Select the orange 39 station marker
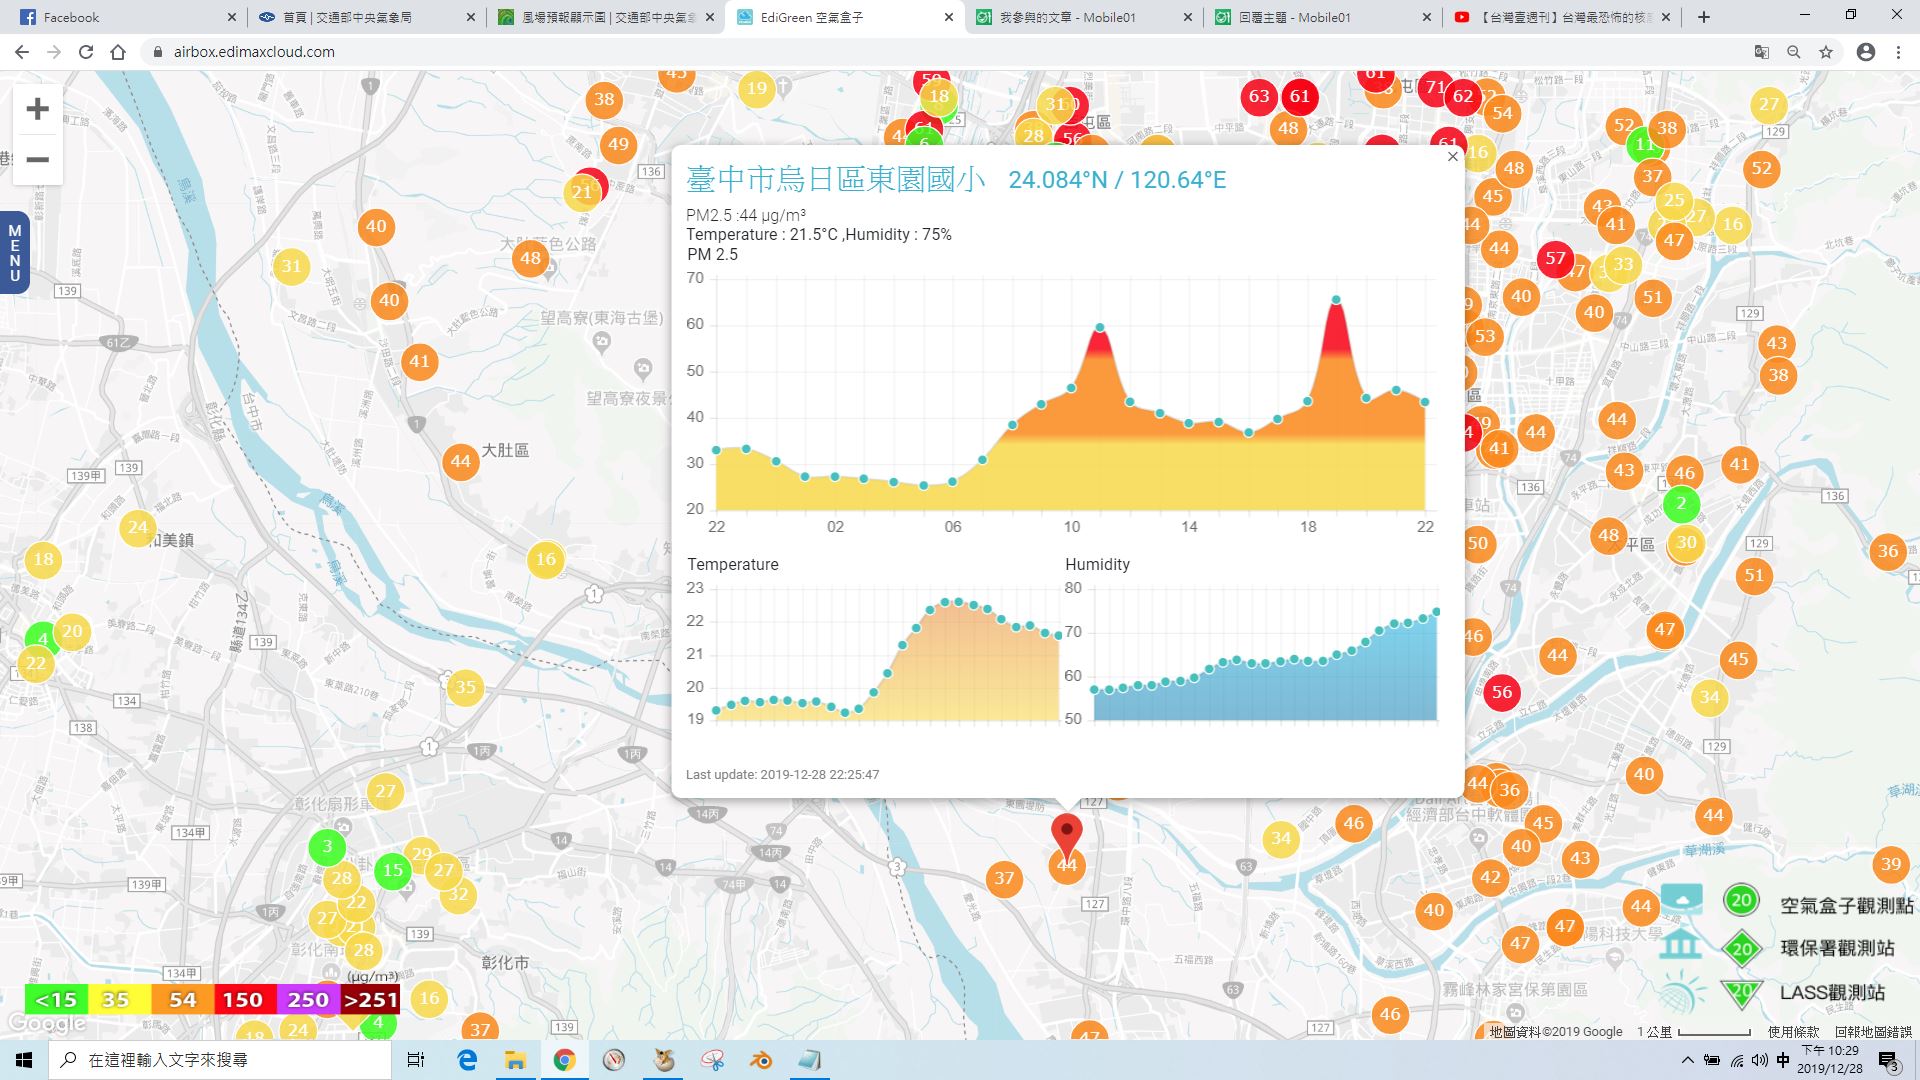This screenshot has width=1920, height=1080. point(1890,865)
